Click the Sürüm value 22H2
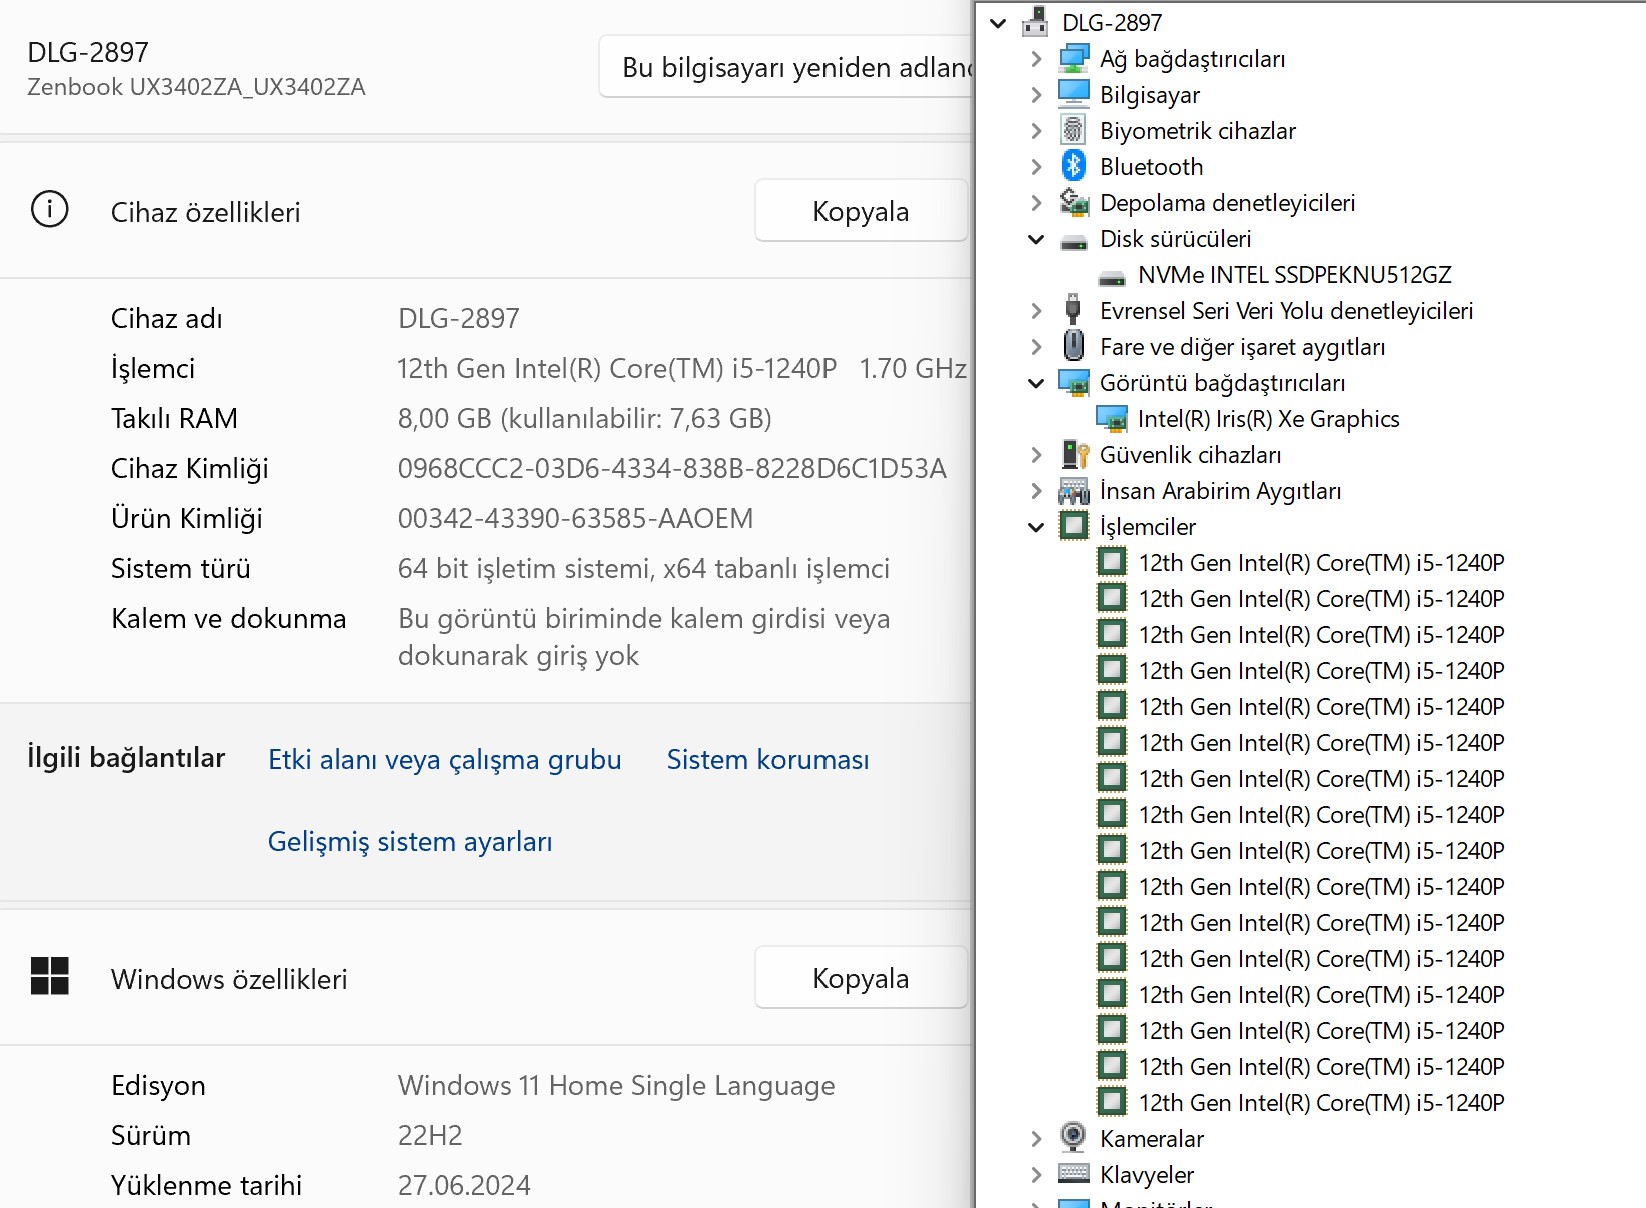This screenshot has height=1208, width=1646. pos(430,1135)
